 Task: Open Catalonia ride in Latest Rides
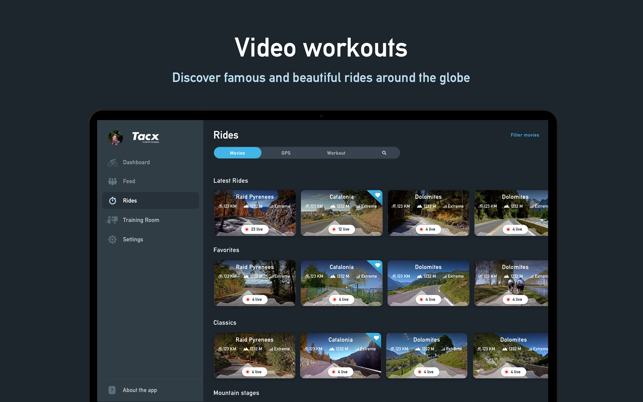coord(342,213)
